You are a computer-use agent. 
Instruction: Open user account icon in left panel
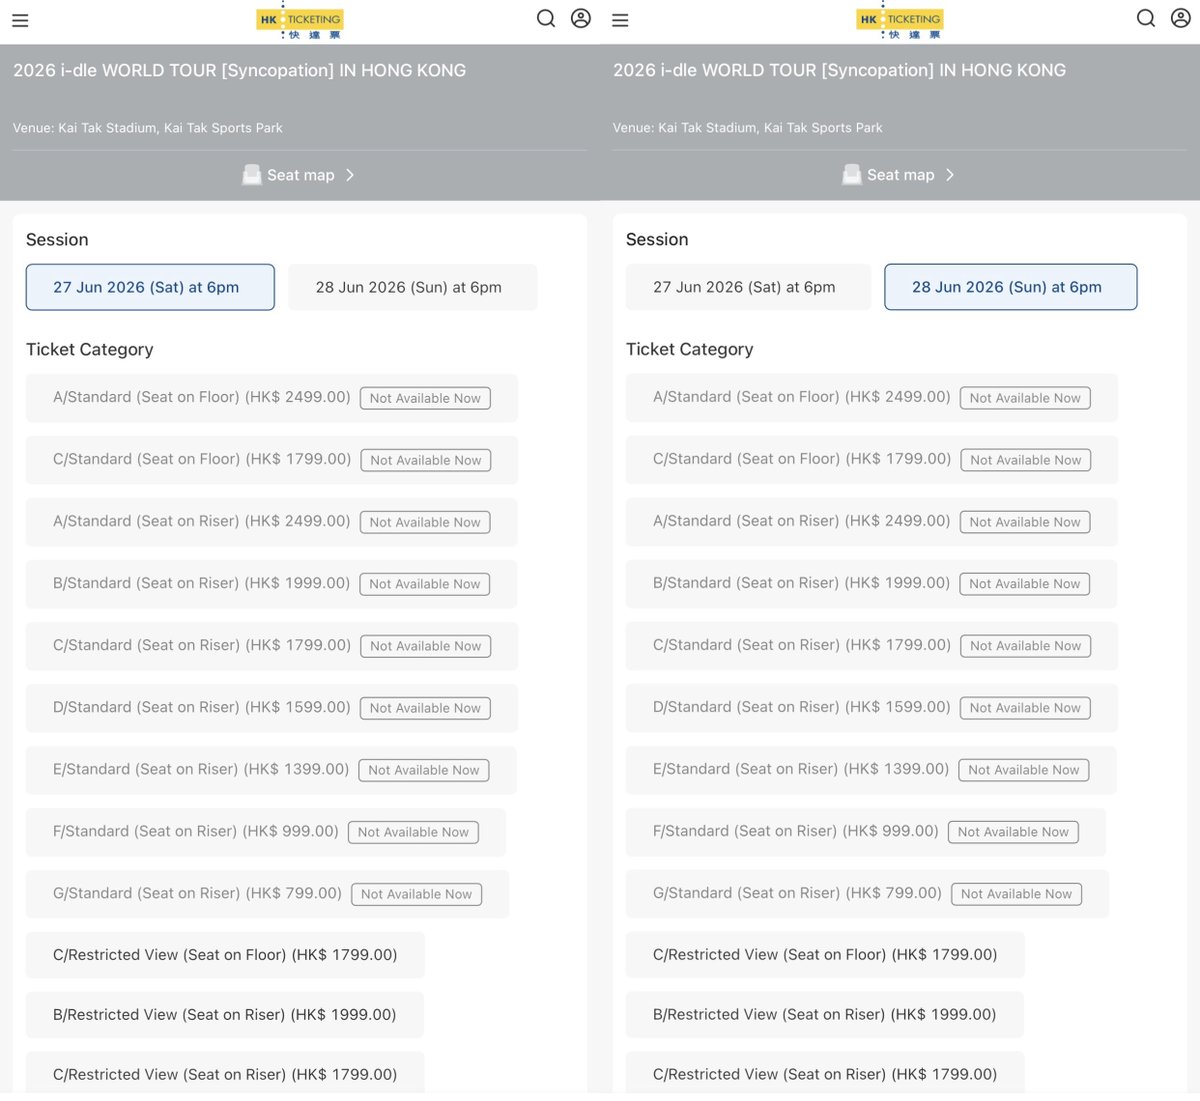[x=581, y=18]
